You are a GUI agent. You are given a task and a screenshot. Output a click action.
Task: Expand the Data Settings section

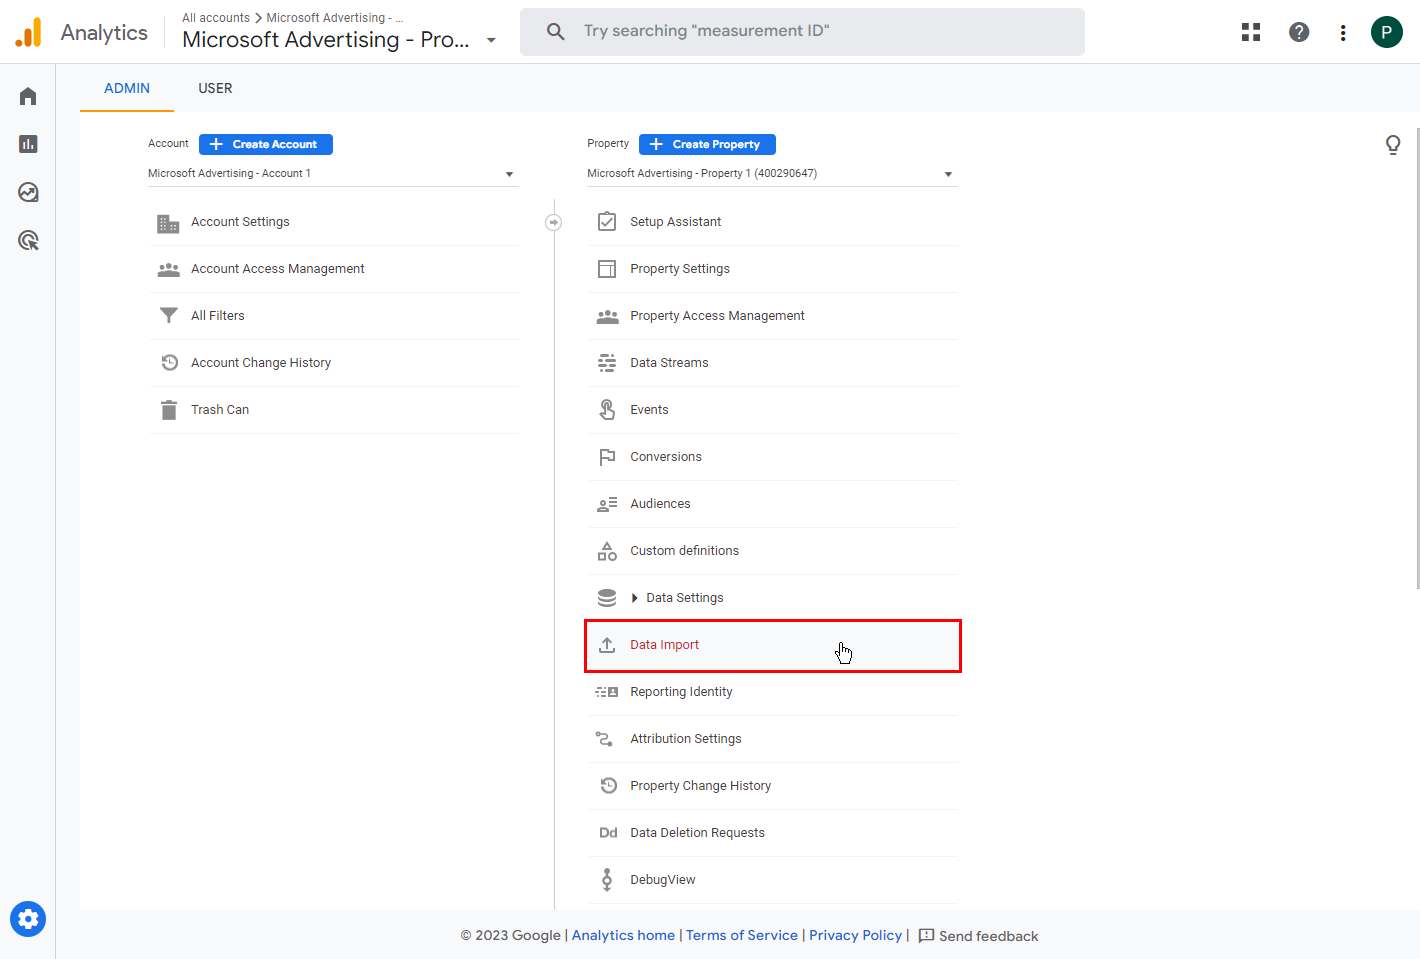(x=684, y=598)
